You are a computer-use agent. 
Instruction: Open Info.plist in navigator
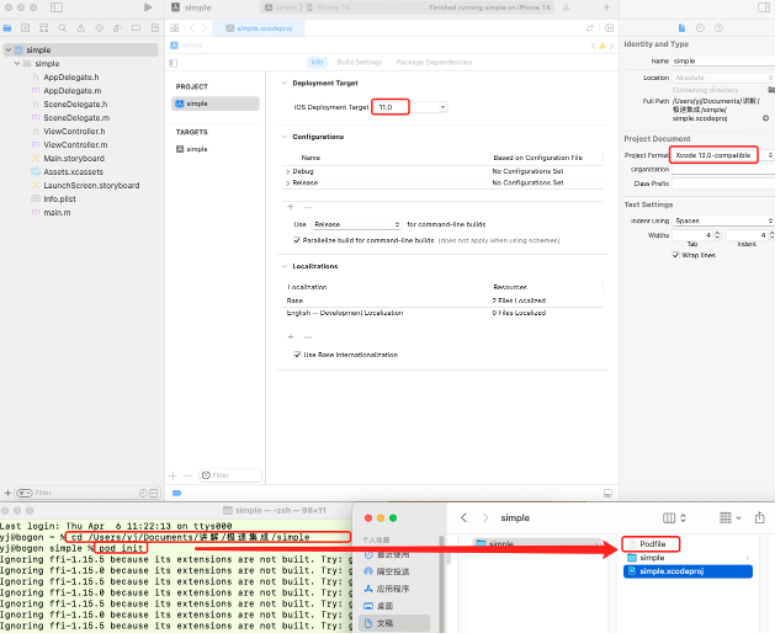coord(59,199)
